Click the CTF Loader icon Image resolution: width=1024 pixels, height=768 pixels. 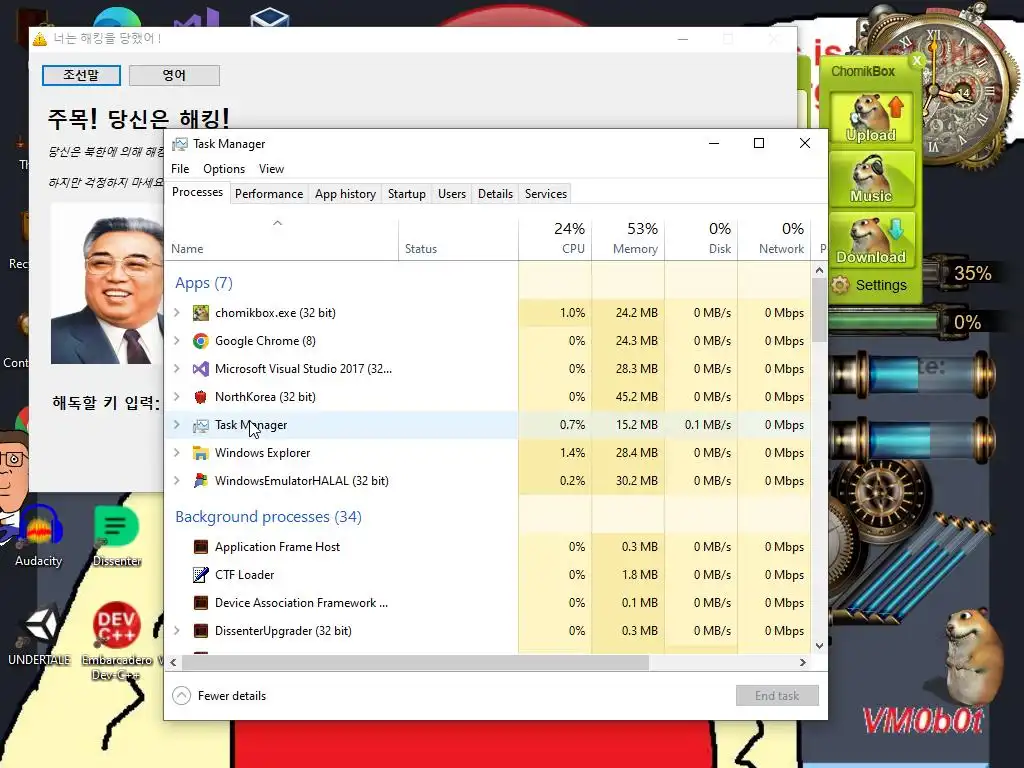(200, 575)
